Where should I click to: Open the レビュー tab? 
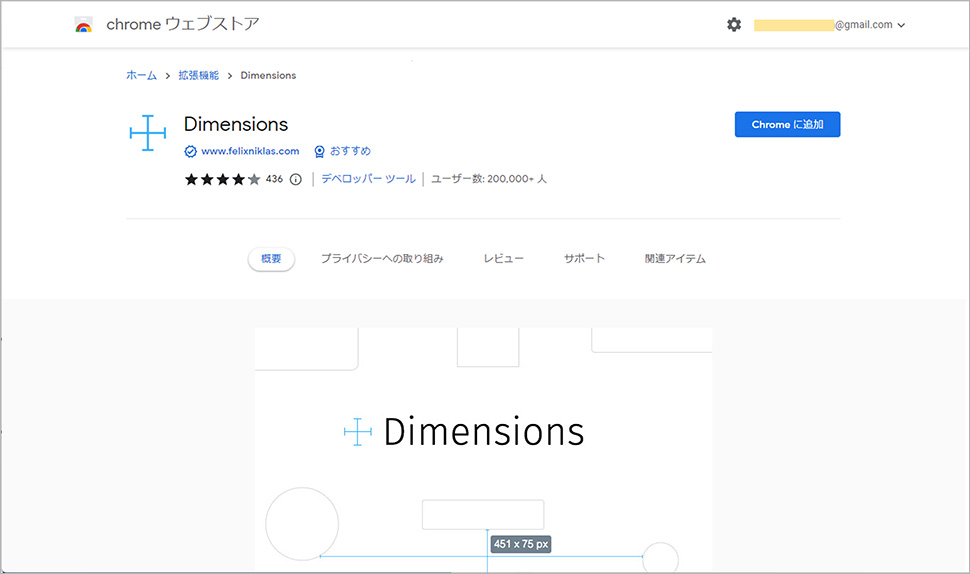[503, 259]
